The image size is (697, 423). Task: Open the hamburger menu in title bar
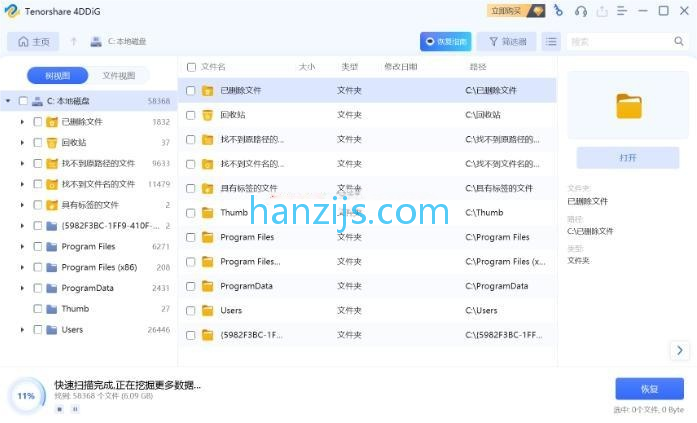click(622, 11)
